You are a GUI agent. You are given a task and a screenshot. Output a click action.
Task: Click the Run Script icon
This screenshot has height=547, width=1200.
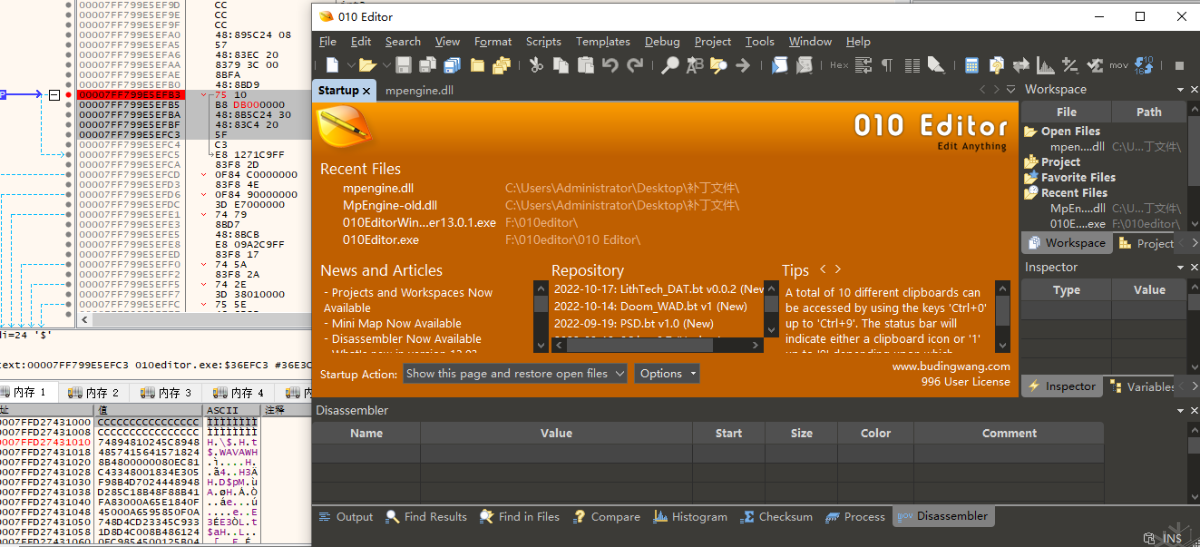[780, 65]
